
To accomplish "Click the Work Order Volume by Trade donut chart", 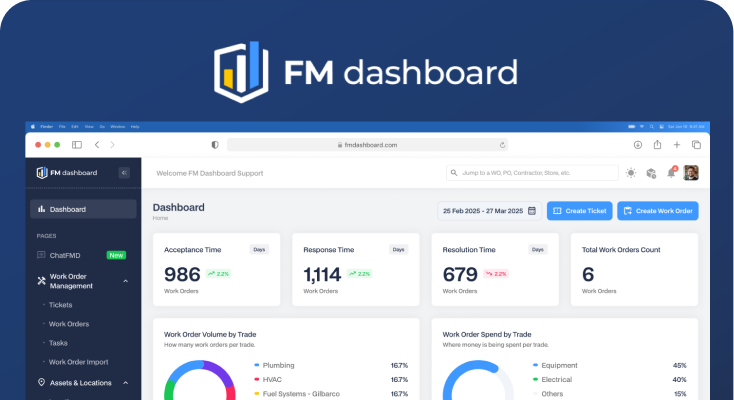I will [x=200, y=380].
